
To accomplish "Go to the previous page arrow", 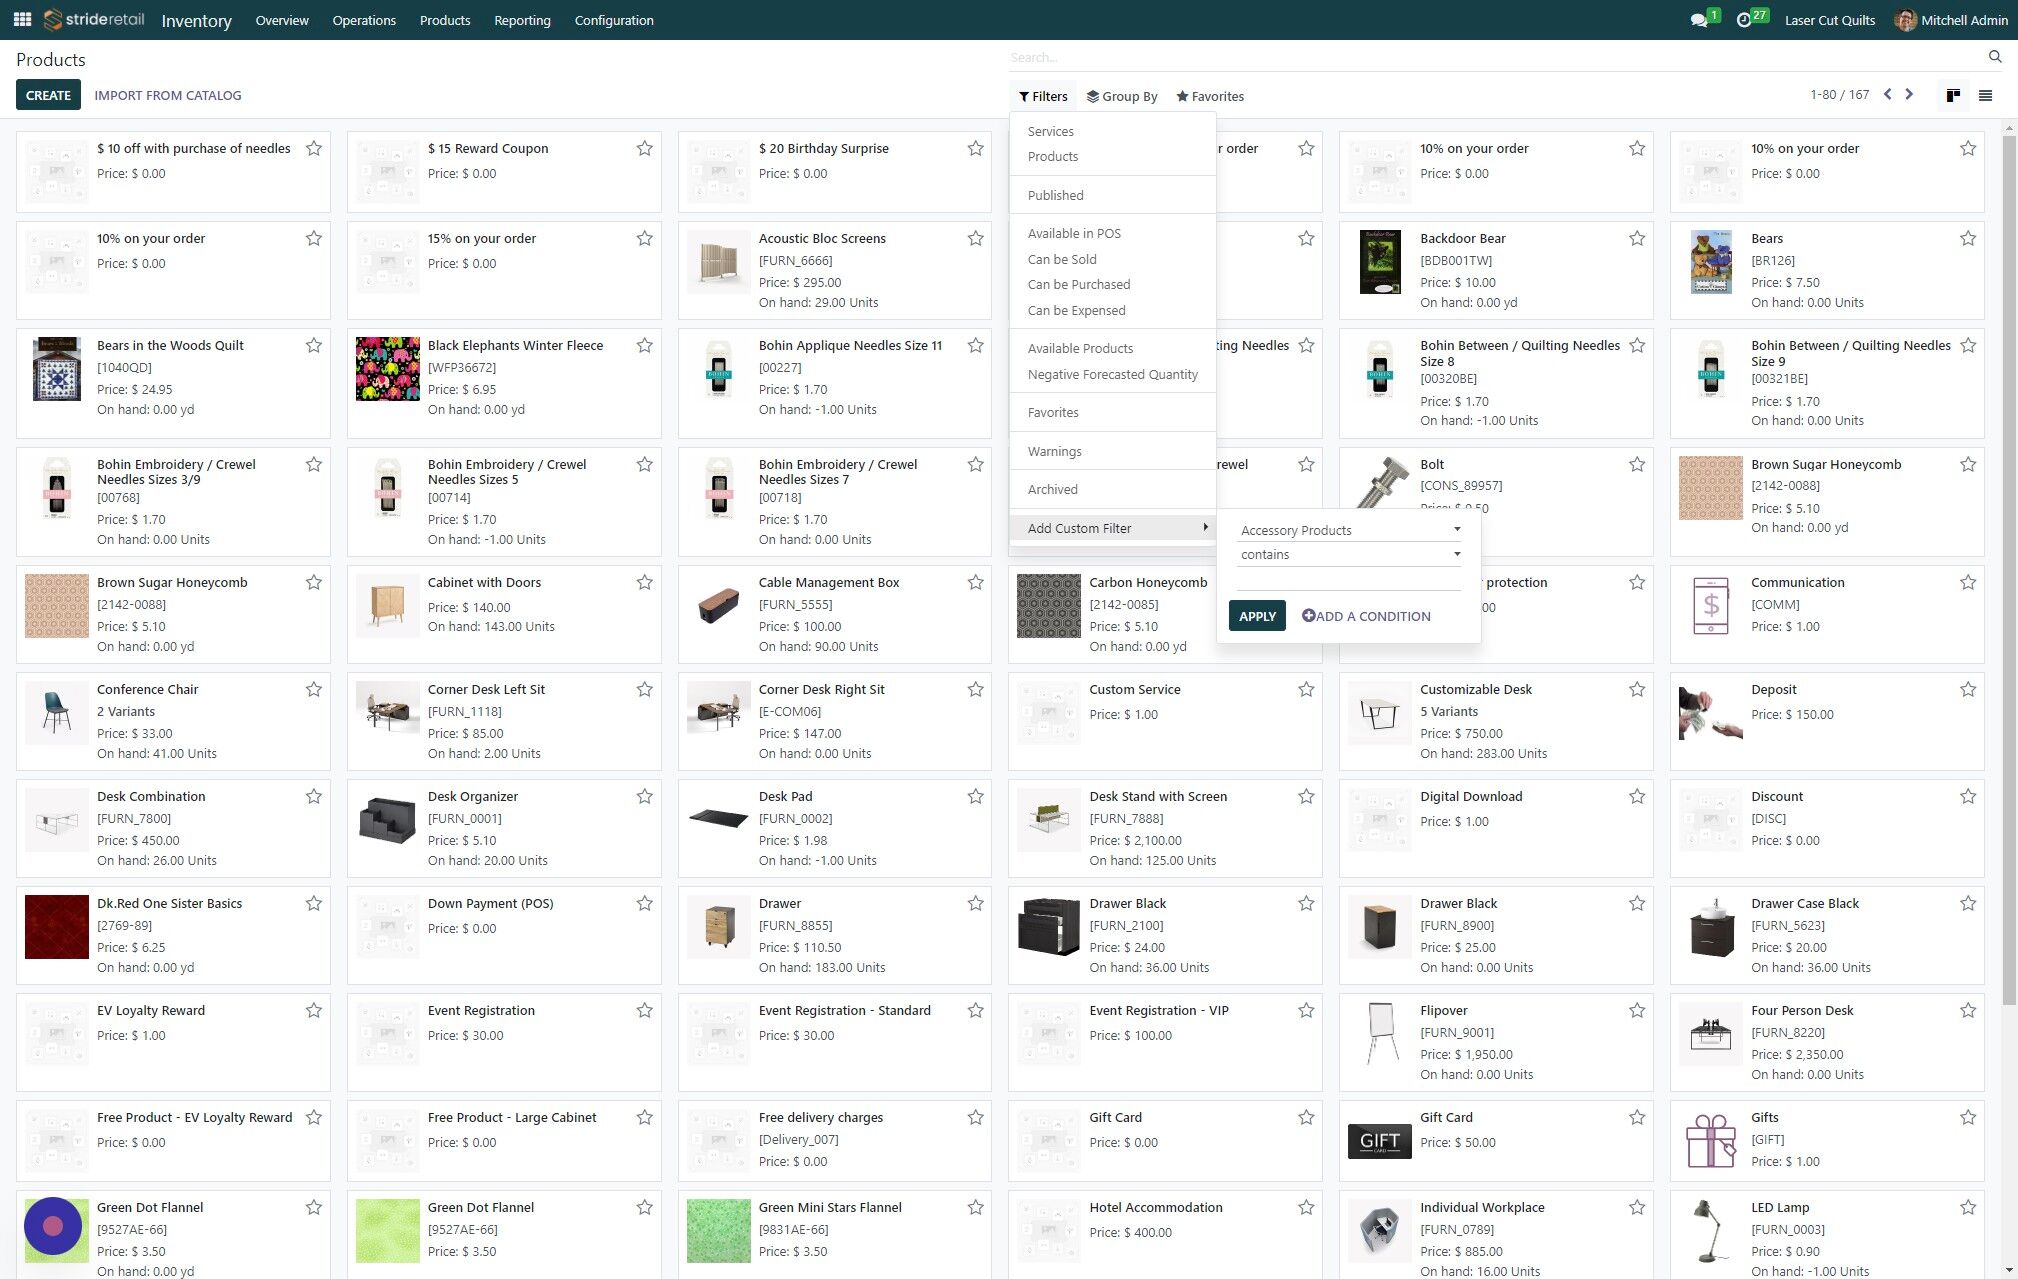I will (x=1887, y=94).
